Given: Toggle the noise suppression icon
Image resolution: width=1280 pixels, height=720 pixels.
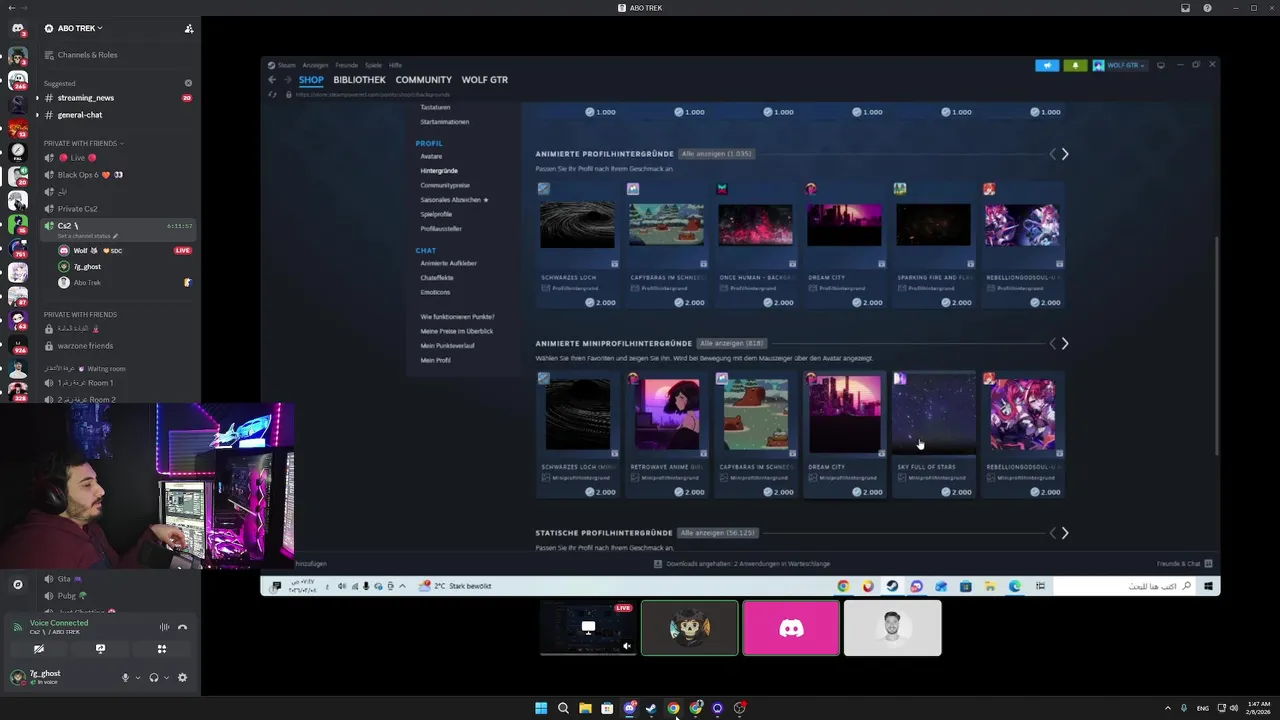Looking at the screenshot, I should pyautogui.click(x=164, y=627).
